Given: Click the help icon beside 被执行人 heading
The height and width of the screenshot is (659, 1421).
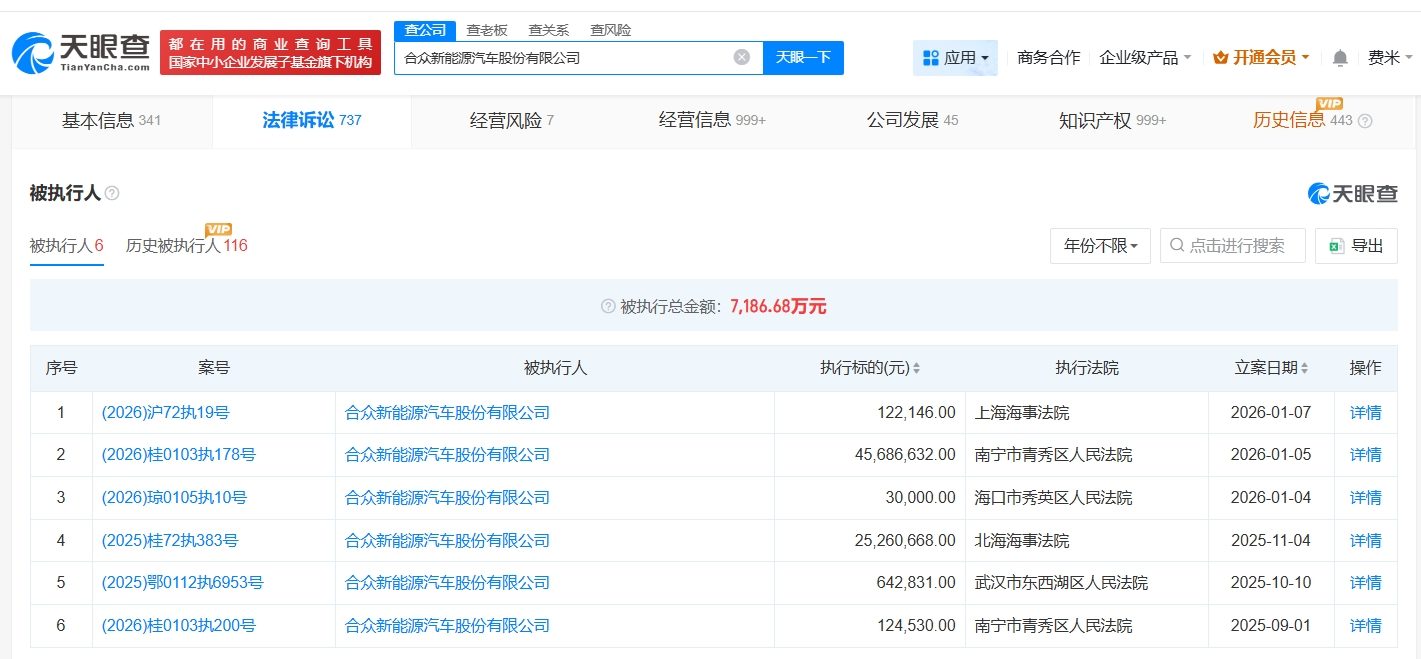Looking at the screenshot, I should (x=112, y=194).
